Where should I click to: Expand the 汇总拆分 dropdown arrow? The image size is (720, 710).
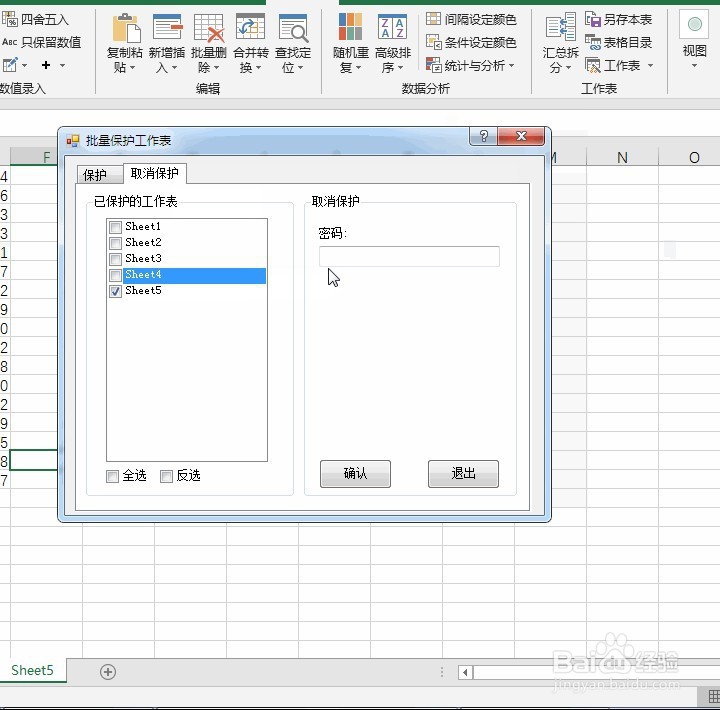[568, 68]
